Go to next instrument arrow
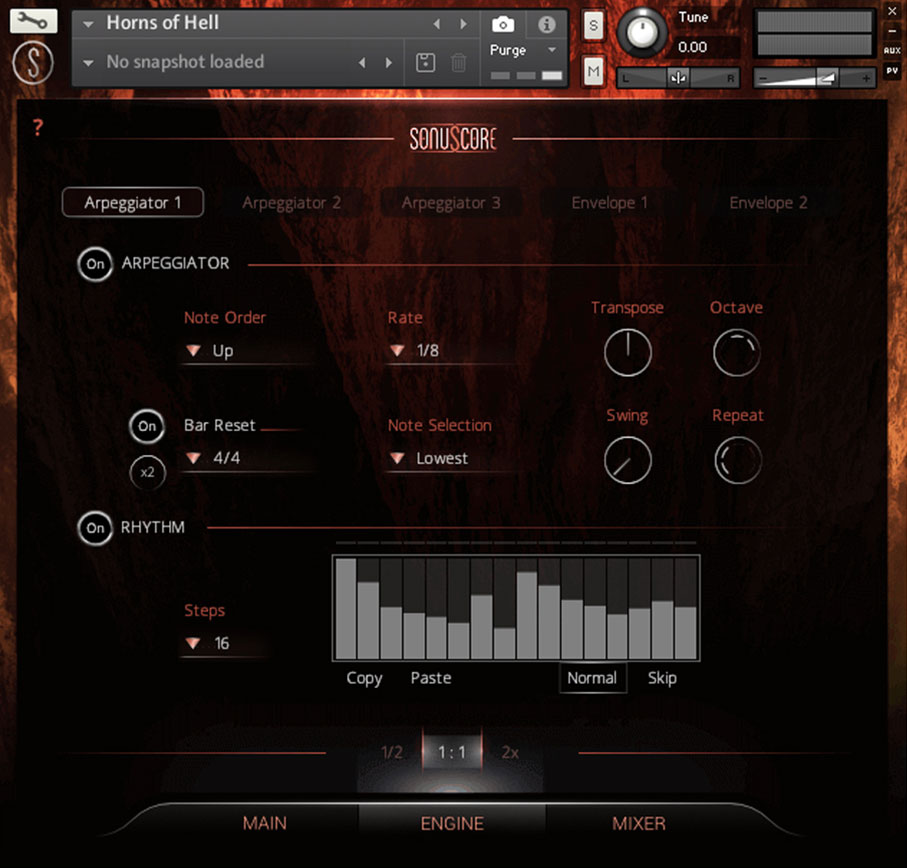This screenshot has height=868, width=907. [x=463, y=24]
